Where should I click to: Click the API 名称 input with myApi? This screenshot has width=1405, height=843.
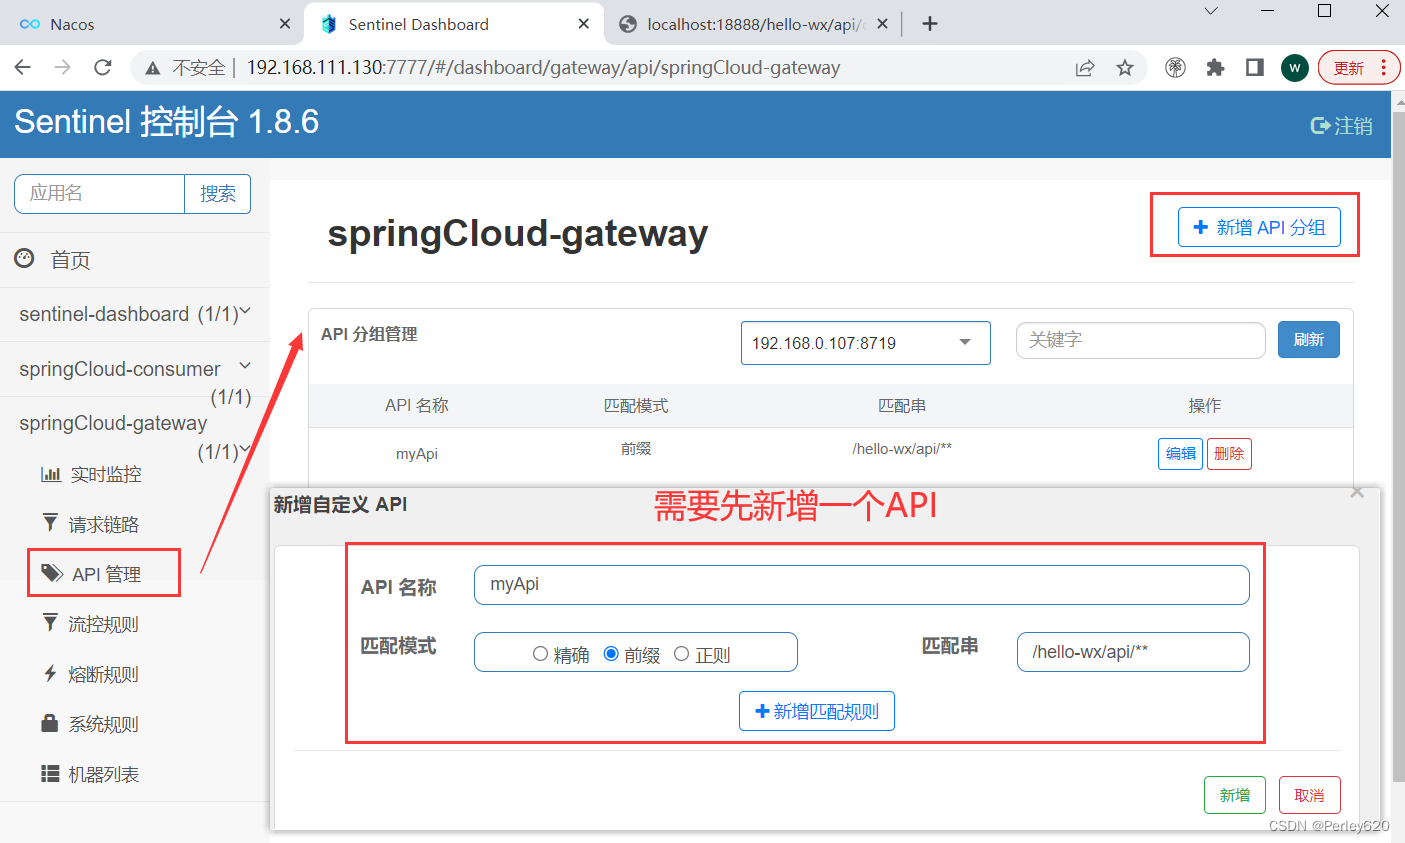coord(862,585)
